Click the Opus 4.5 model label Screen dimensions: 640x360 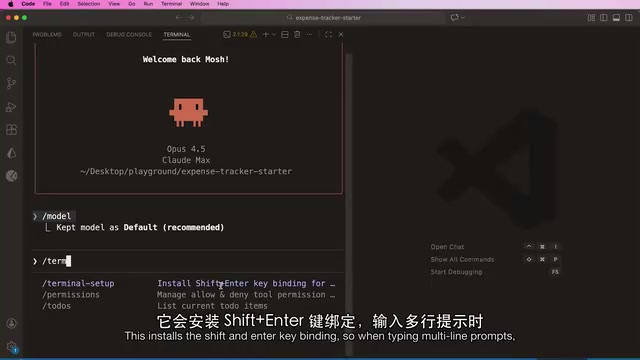(x=186, y=149)
